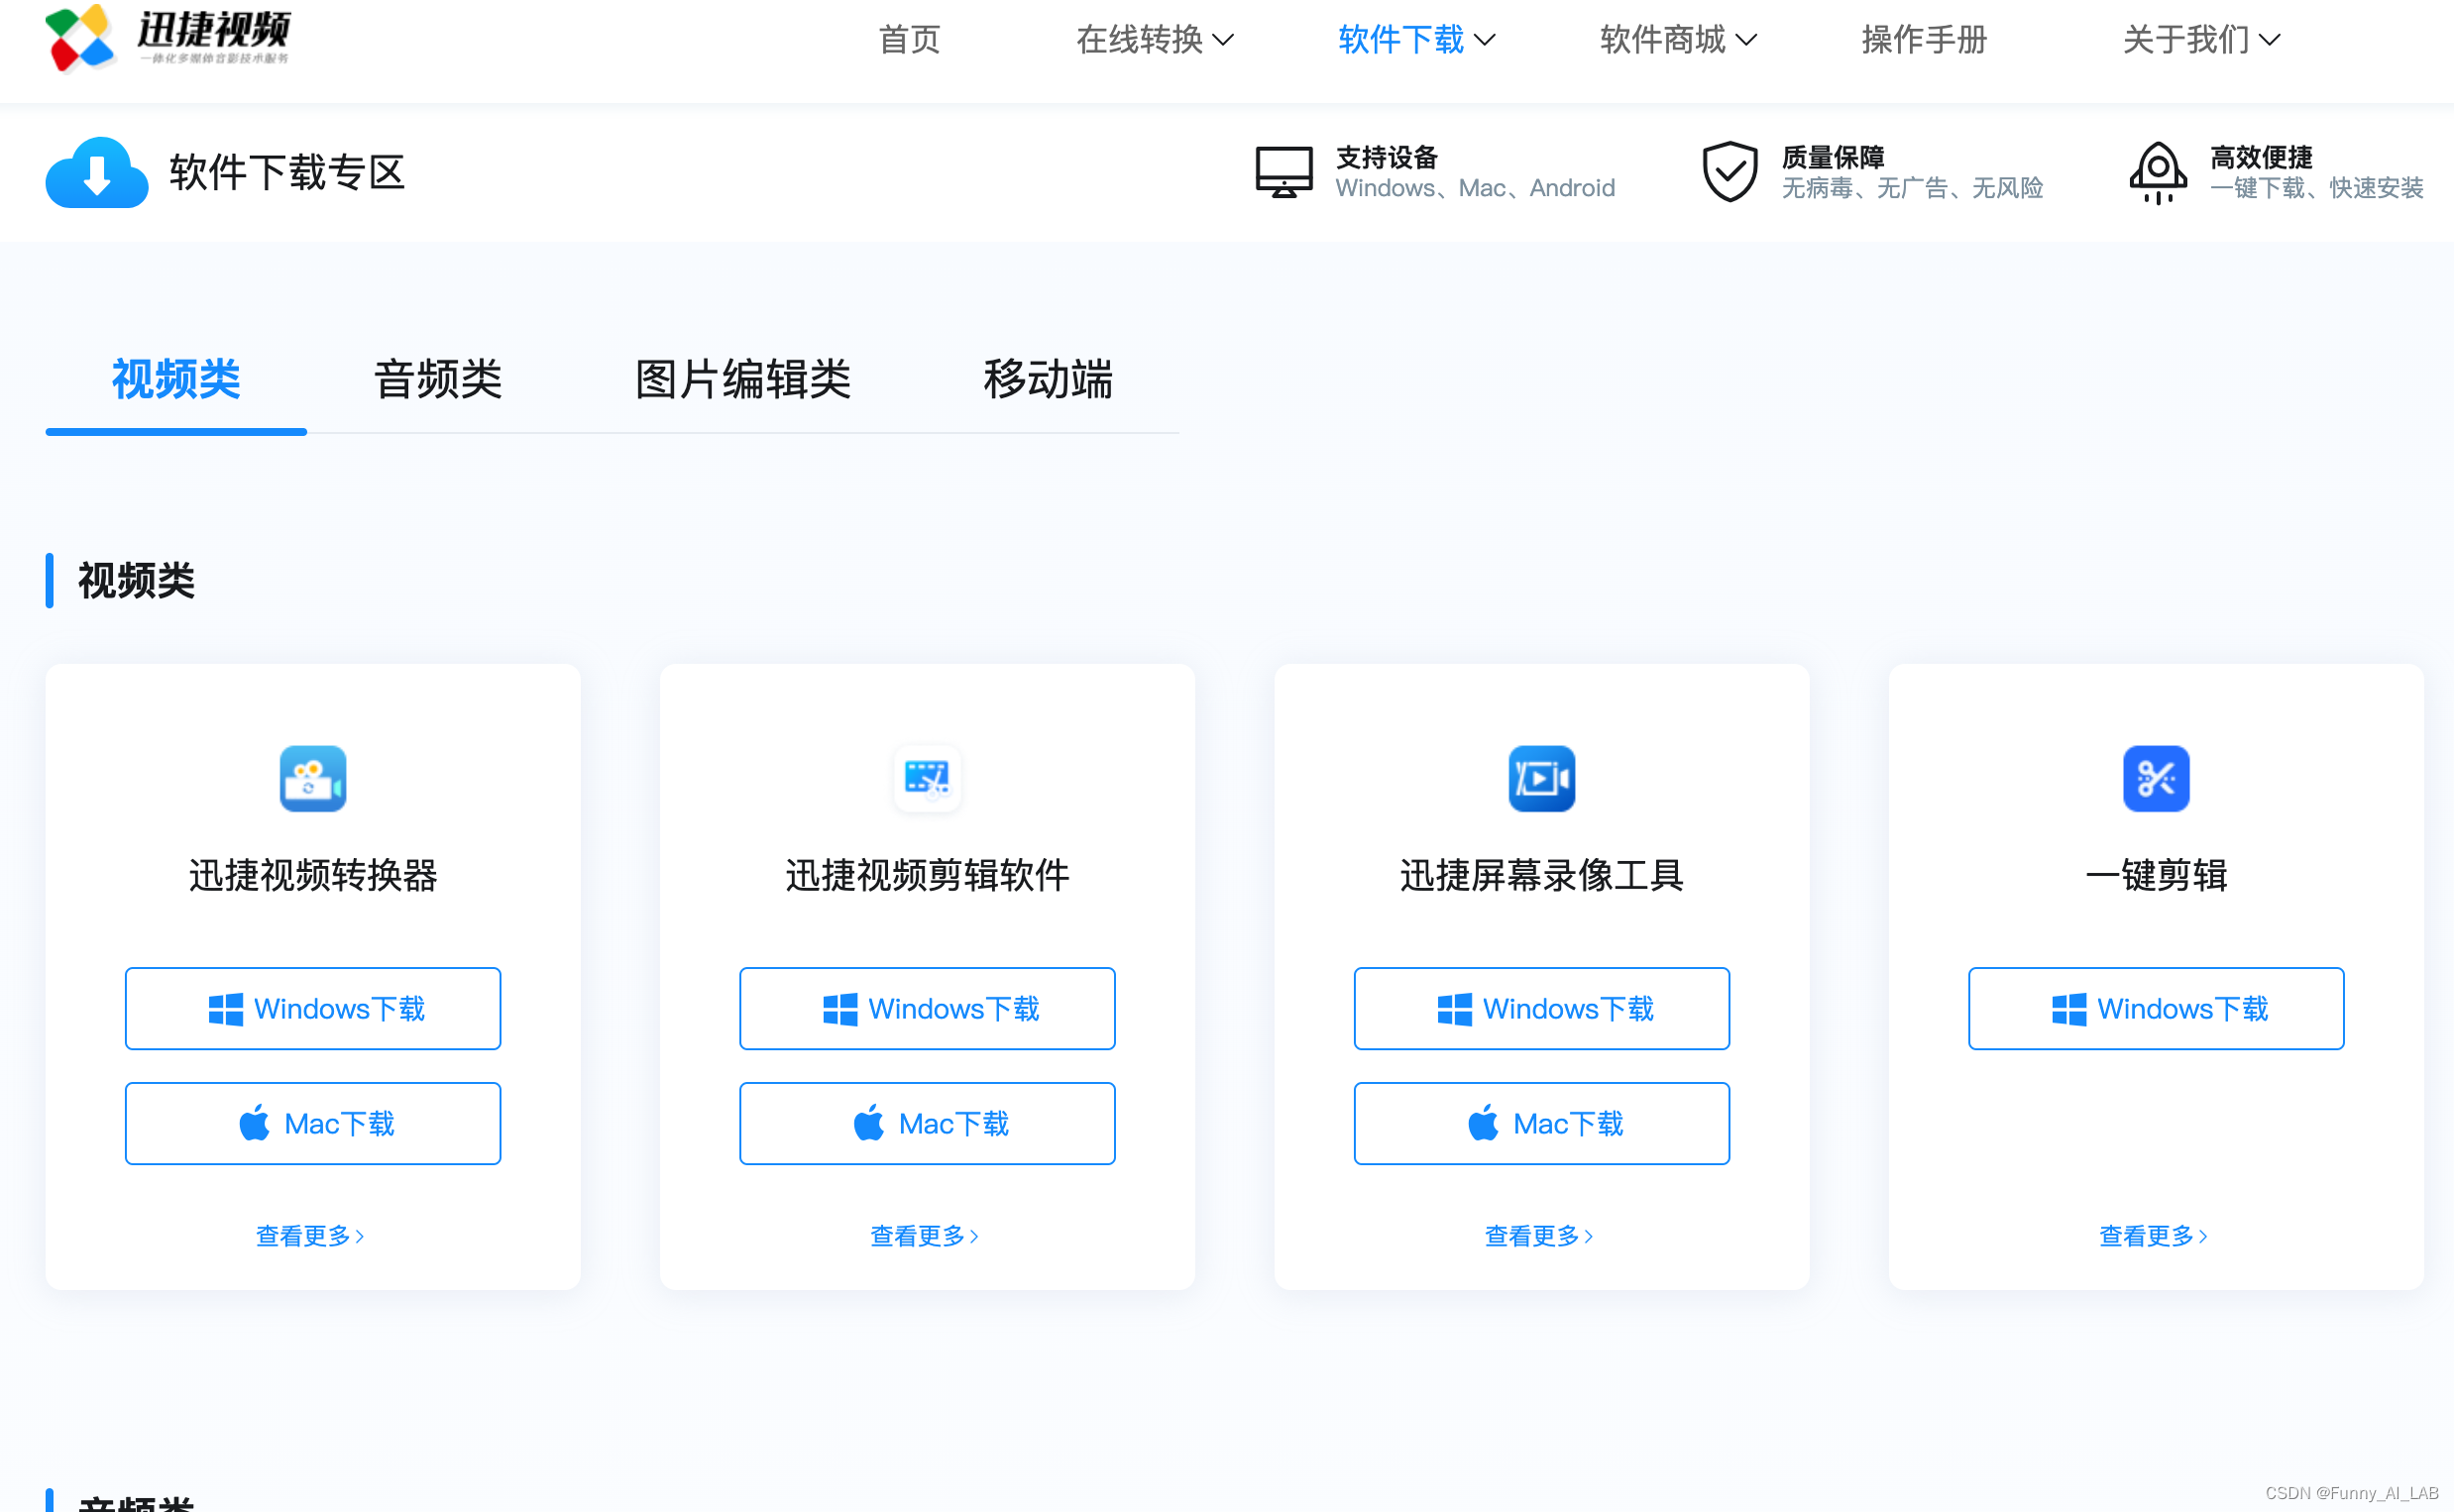Image resolution: width=2454 pixels, height=1512 pixels.
Task: Download 迅捷视频转换器 for Windows
Action: point(313,1008)
